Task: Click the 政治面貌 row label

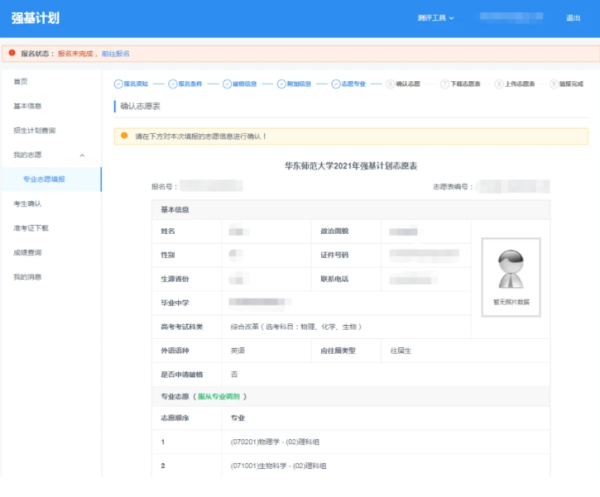Action: [x=334, y=231]
